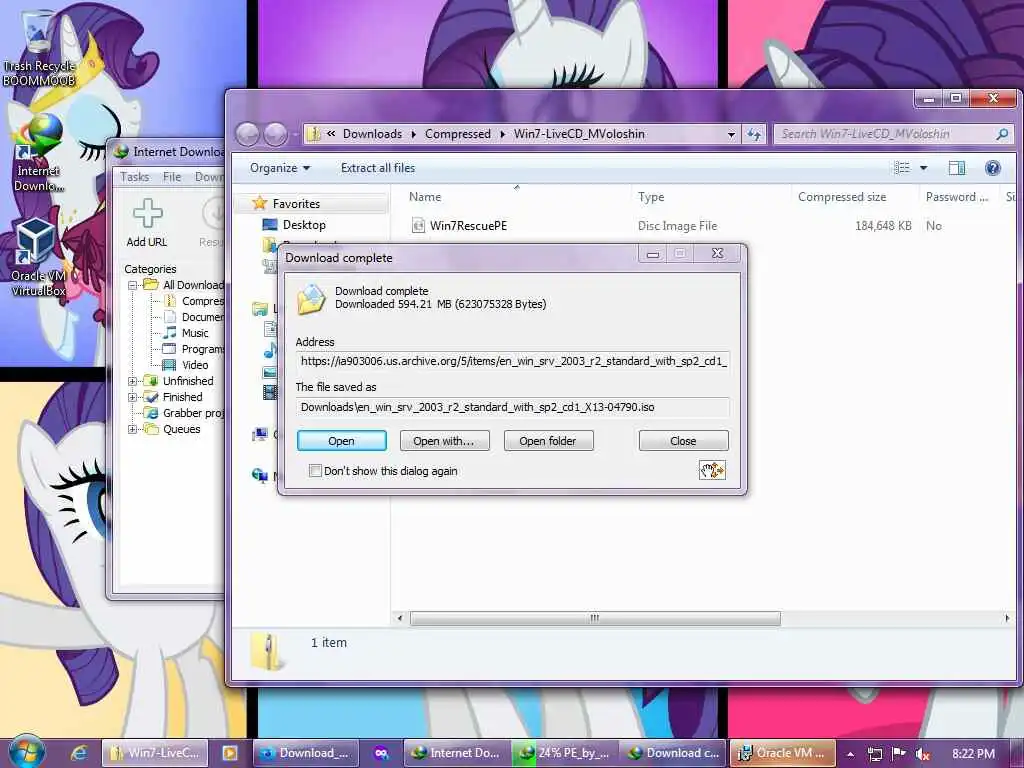Click the Explorer horizontal scrollbar thumb
Image resolution: width=1024 pixels, height=768 pixels.
pyautogui.click(x=594, y=618)
